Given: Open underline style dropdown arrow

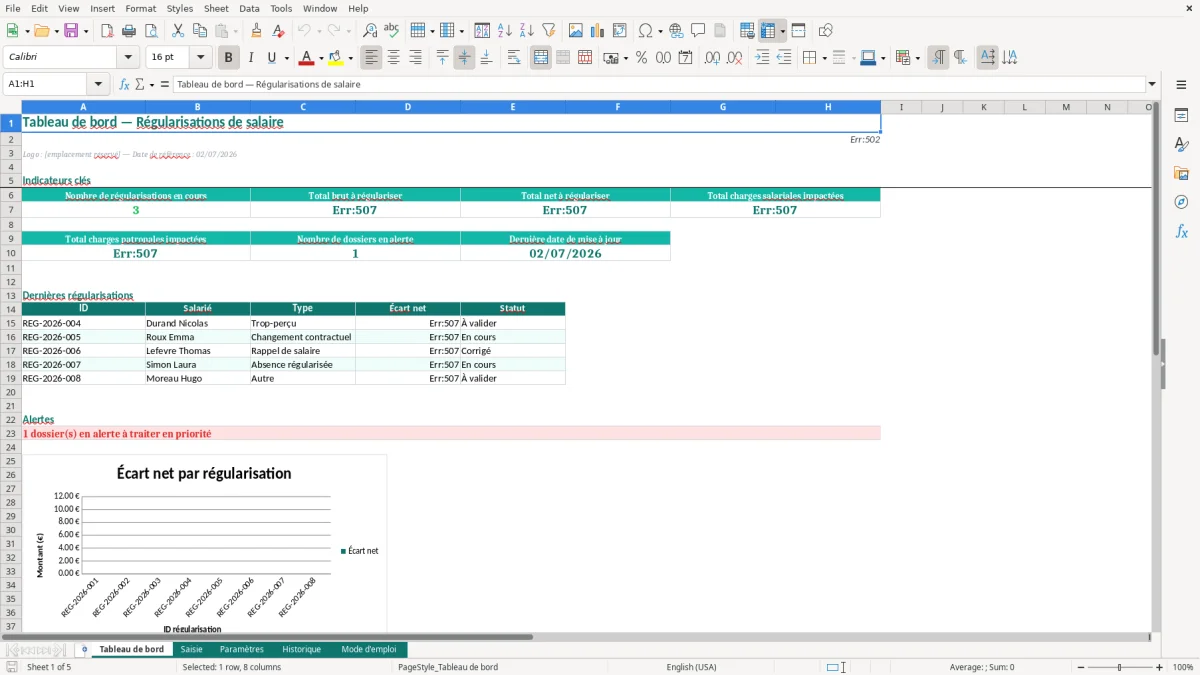Looking at the screenshot, I should [x=286, y=58].
